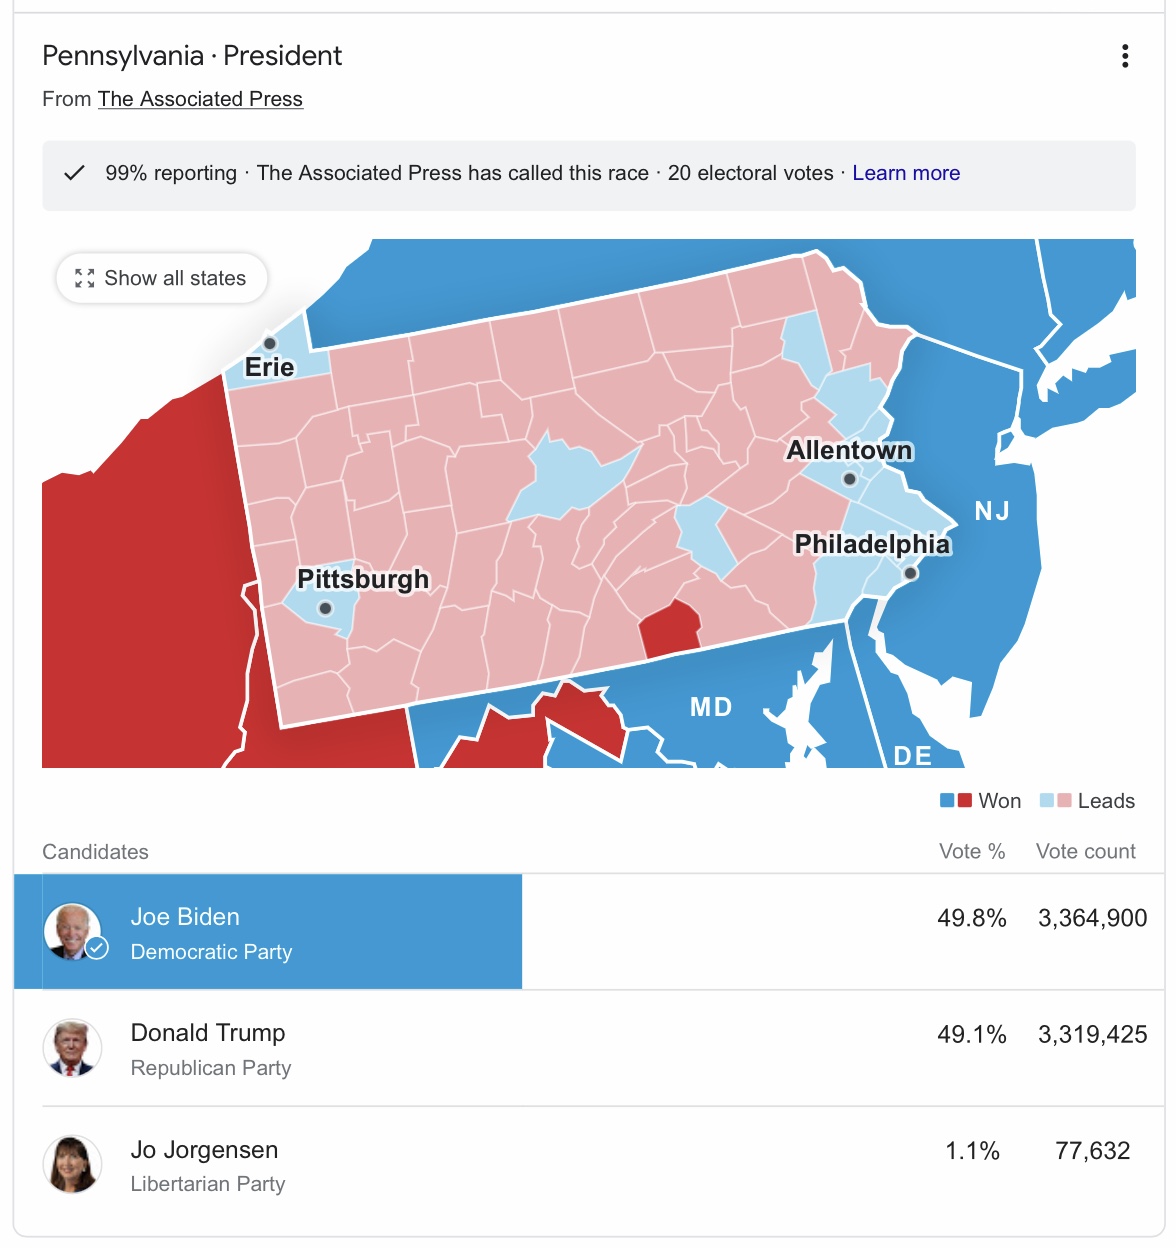Image resolution: width=1176 pixels, height=1248 pixels.
Task: Click the dark blue Won legend swatch
Action: tap(948, 801)
